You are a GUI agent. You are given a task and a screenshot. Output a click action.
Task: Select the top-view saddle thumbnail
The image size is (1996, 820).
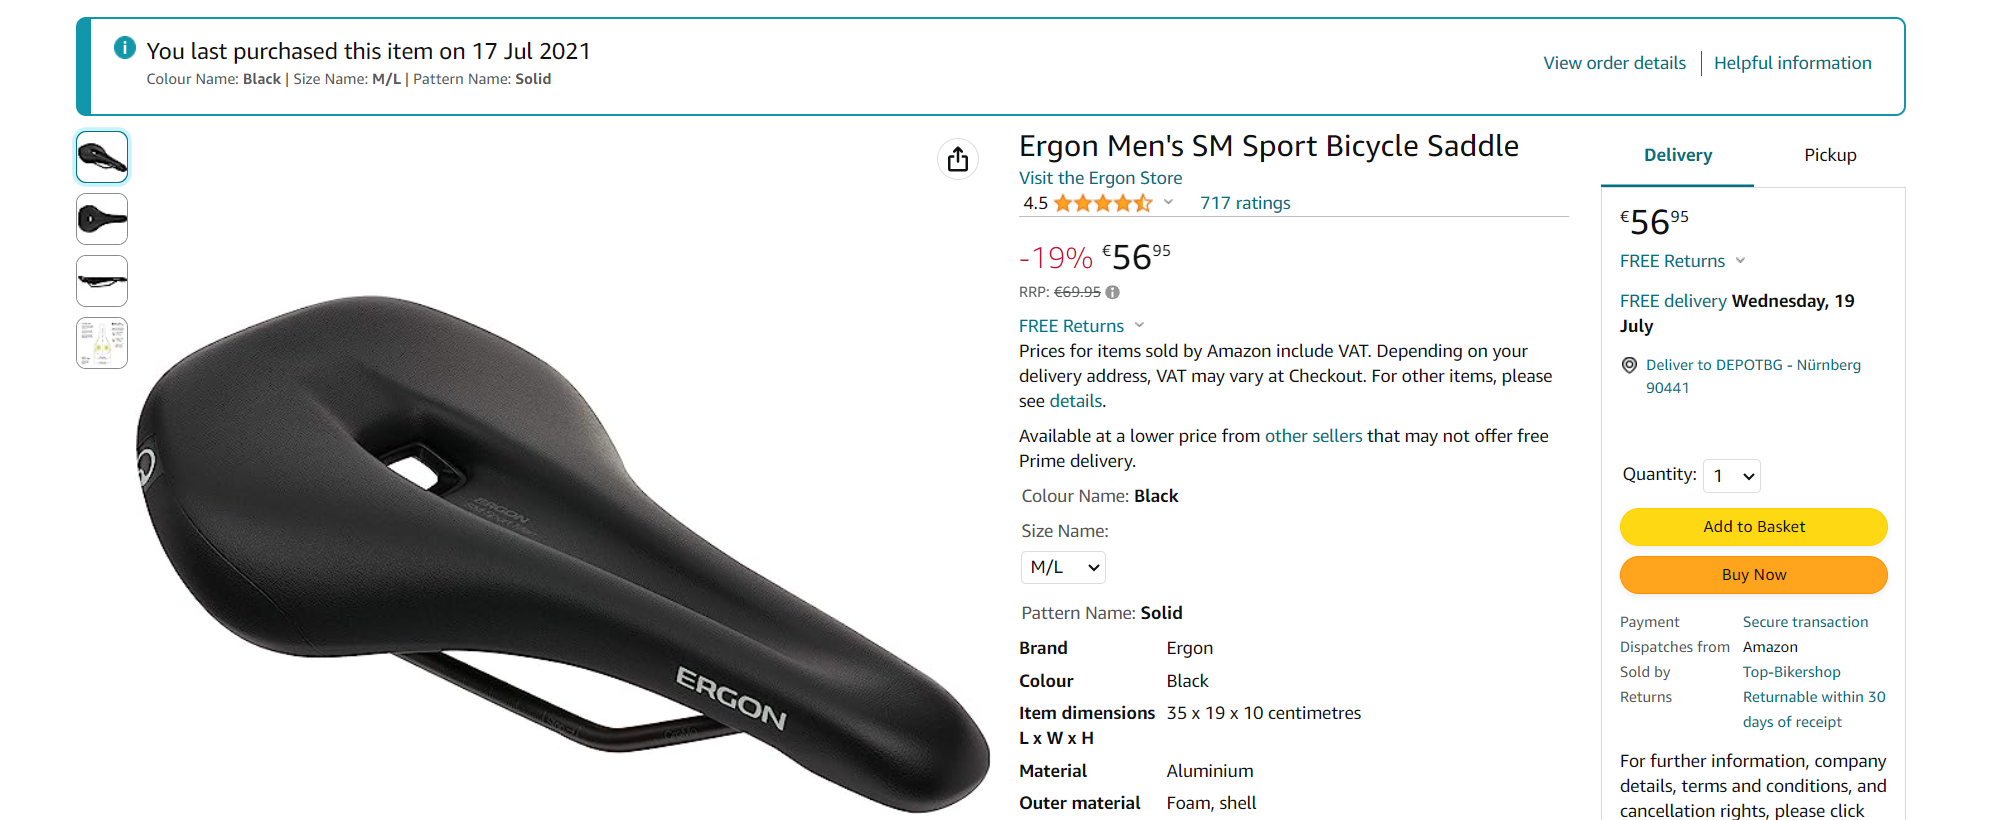102,219
